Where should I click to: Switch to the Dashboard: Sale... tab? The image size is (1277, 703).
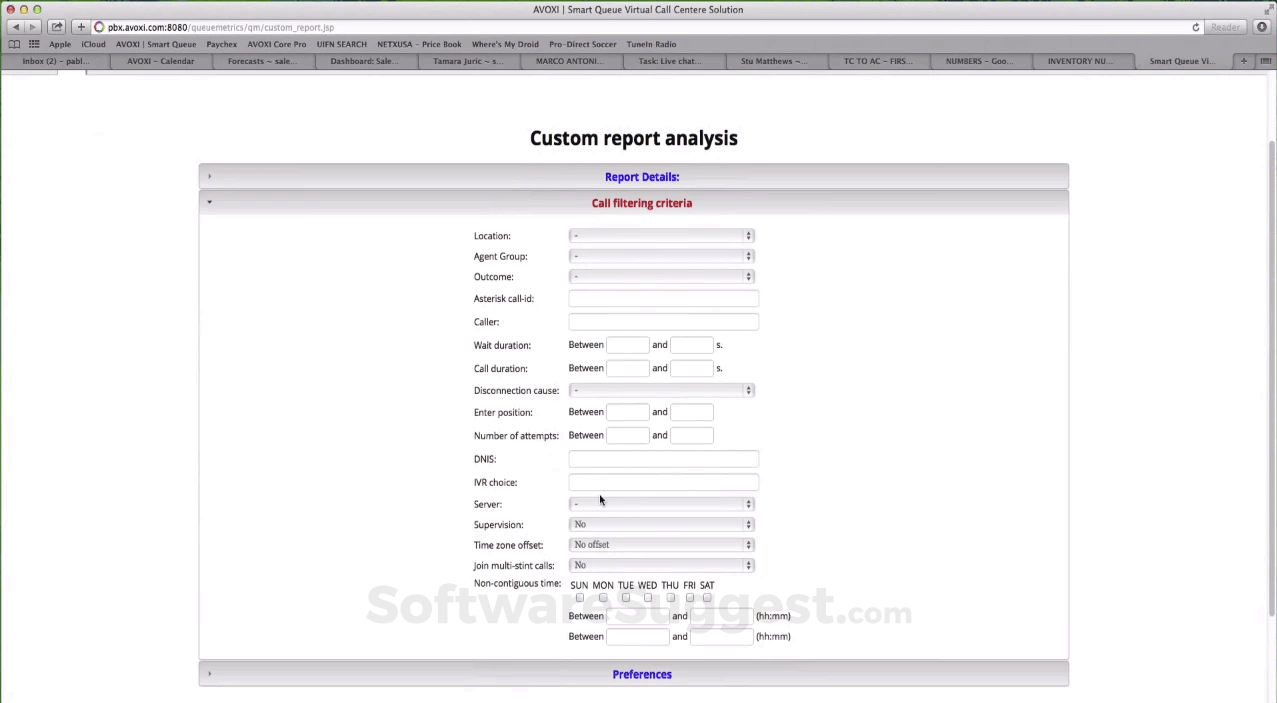coord(364,61)
